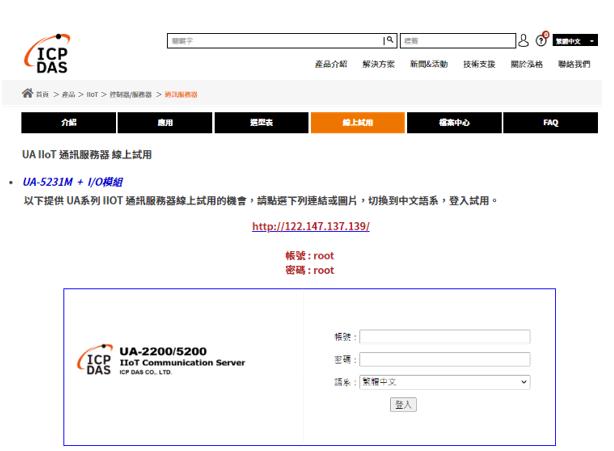Screen dimensions: 614x451
Task: Expand the 語系 language select box
Action: 444,382
